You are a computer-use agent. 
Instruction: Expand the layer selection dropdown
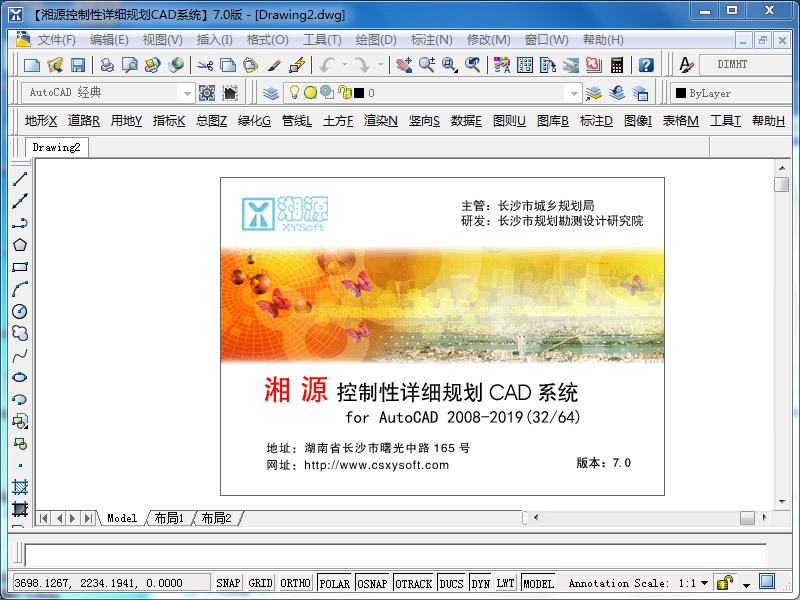[x=573, y=93]
